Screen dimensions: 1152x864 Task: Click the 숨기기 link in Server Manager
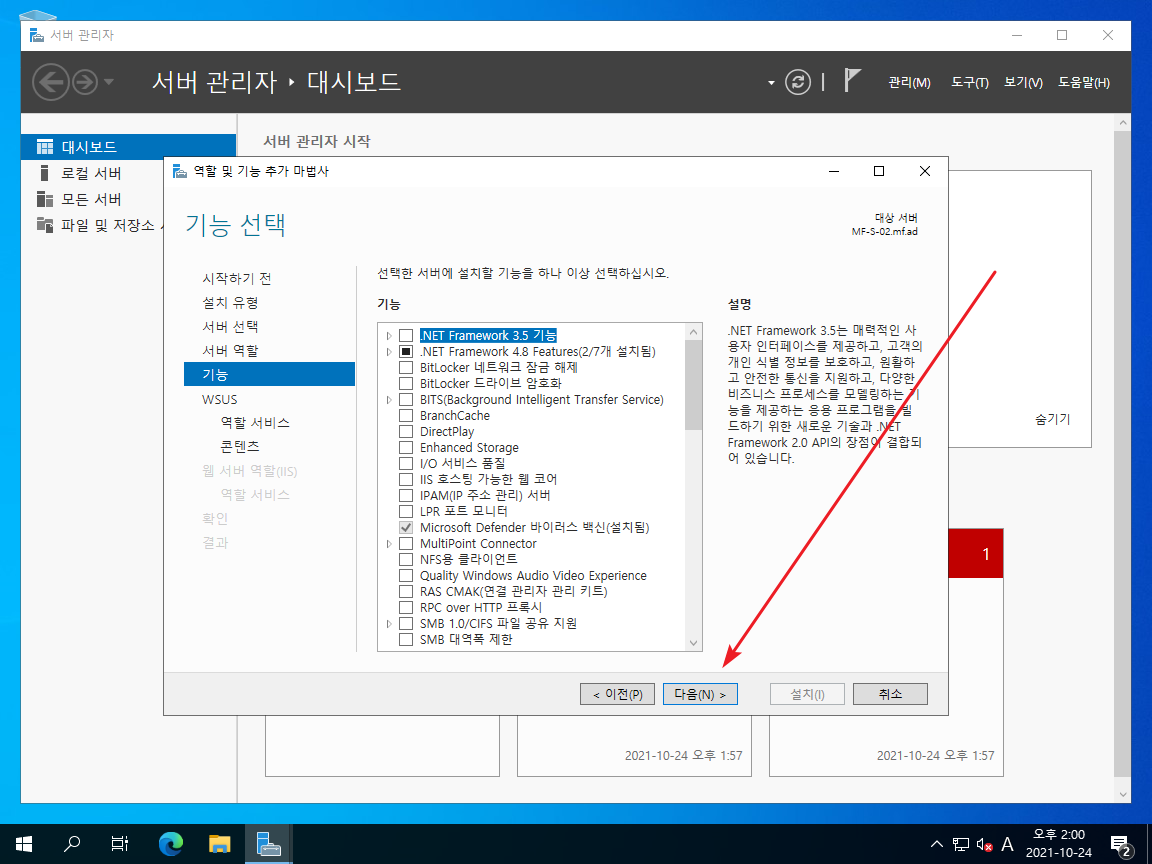click(1053, 420)
